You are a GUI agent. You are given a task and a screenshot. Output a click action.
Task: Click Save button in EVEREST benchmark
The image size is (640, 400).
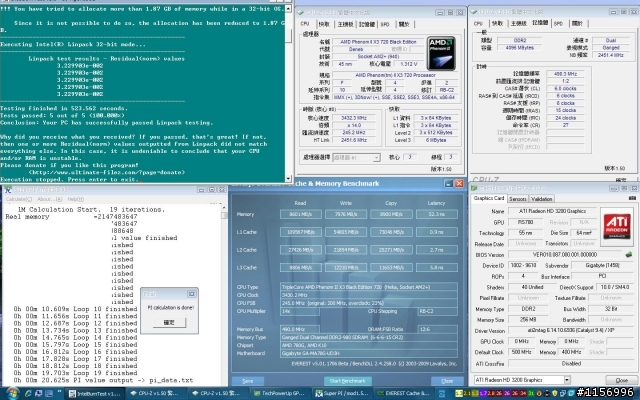coord(248,381)
